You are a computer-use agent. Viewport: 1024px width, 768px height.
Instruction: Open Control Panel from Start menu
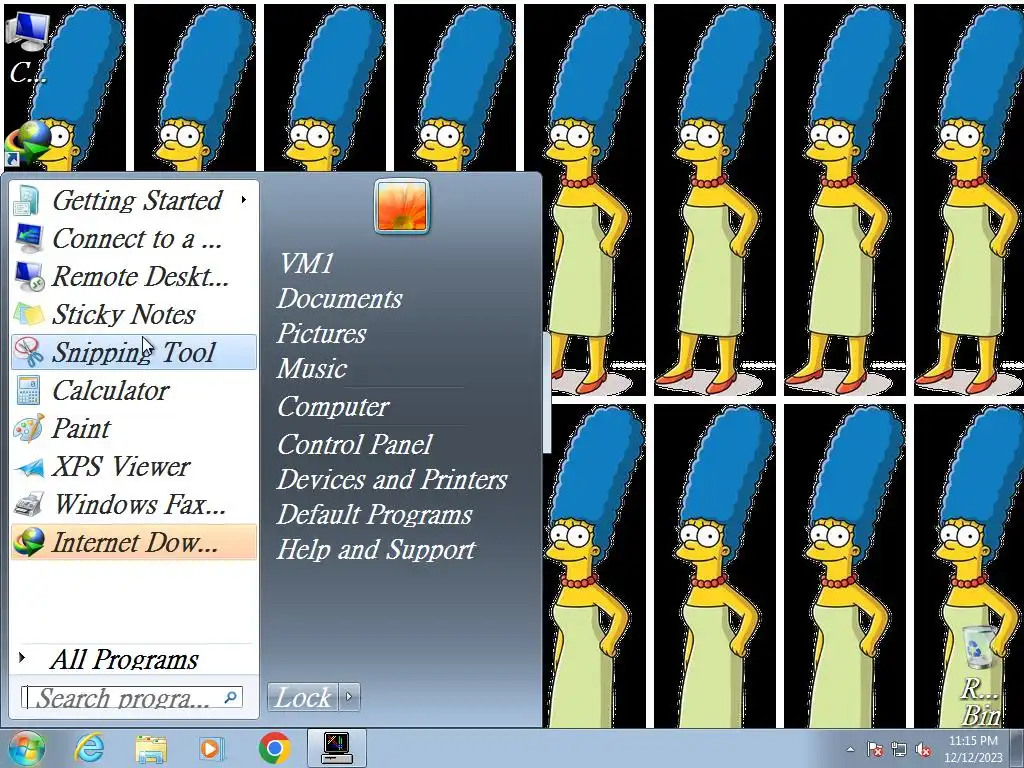pyautogui.click(x=355, y=444)
